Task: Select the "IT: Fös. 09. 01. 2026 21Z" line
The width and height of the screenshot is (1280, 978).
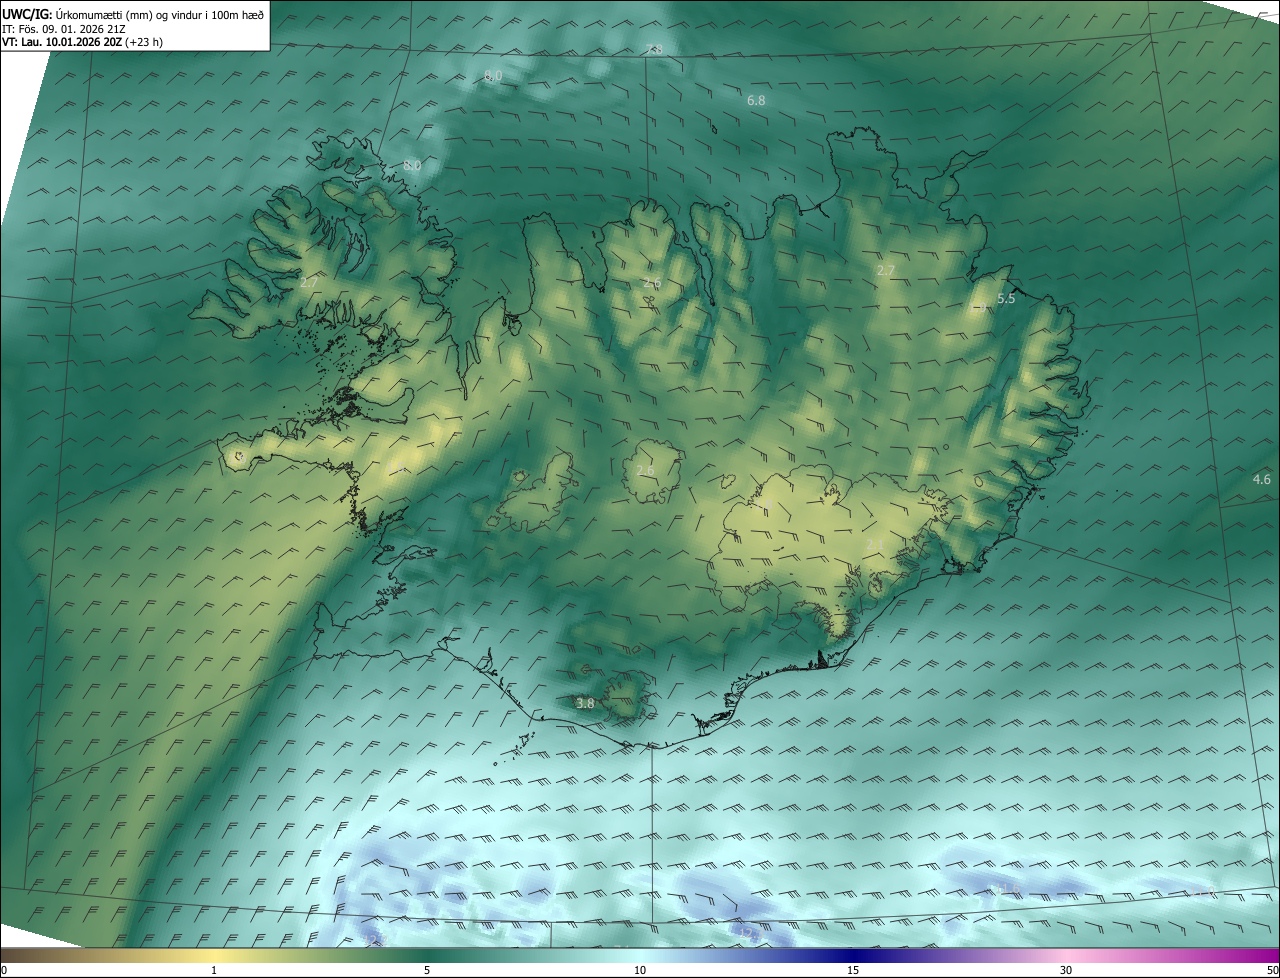Action: click(x=64, y=28)
